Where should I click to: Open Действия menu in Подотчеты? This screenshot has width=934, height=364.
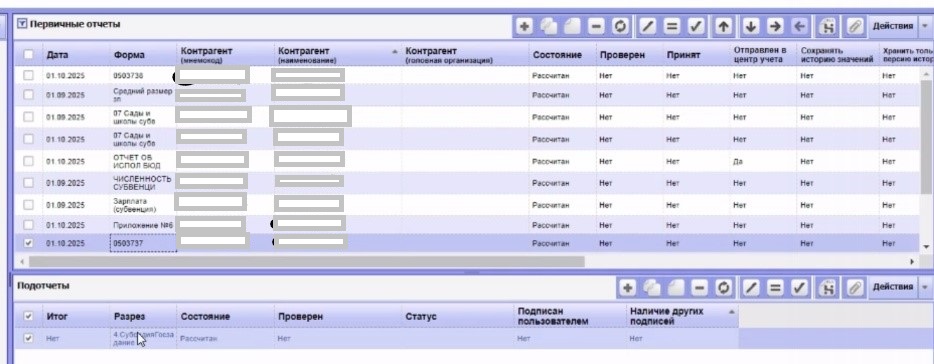893,288
